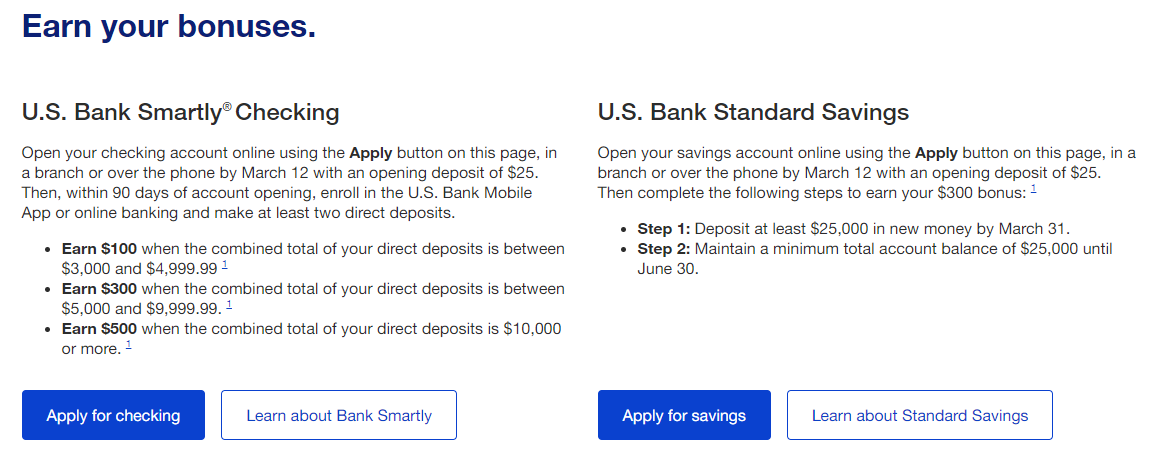Click bold Apply word in savings paragraph
This screenshot has height=451, width=1169.
click(x=937, y=154)
